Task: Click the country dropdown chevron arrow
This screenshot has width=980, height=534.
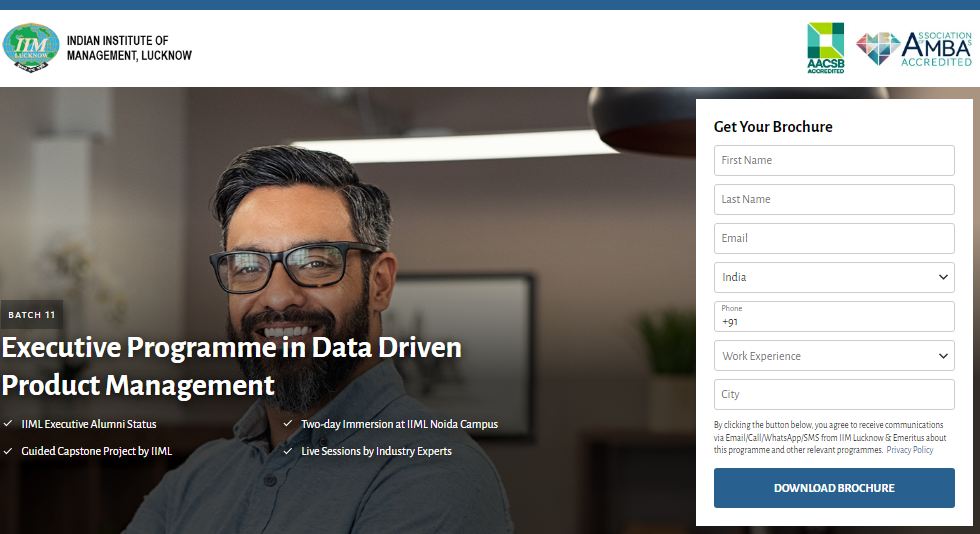Action: tap(943, 277)
